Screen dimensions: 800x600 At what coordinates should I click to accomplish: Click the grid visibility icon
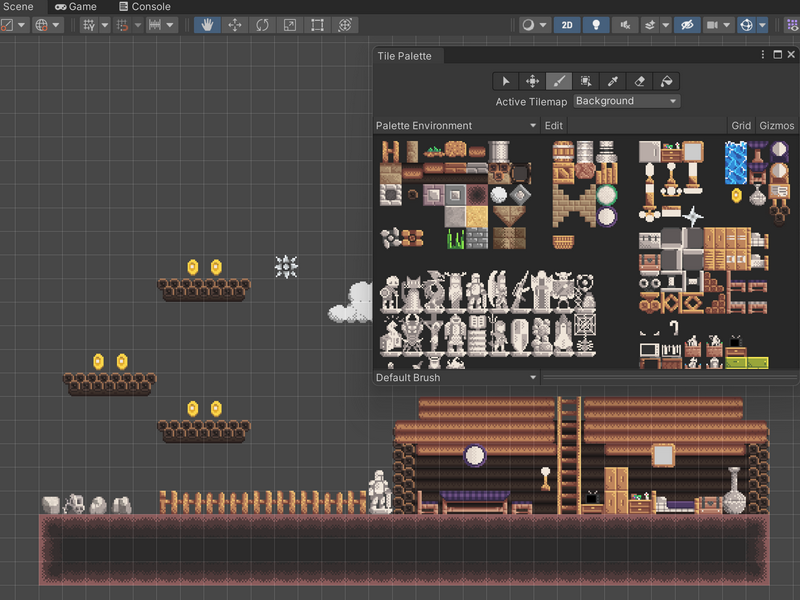pyautogui.click(x=89, y=25)
